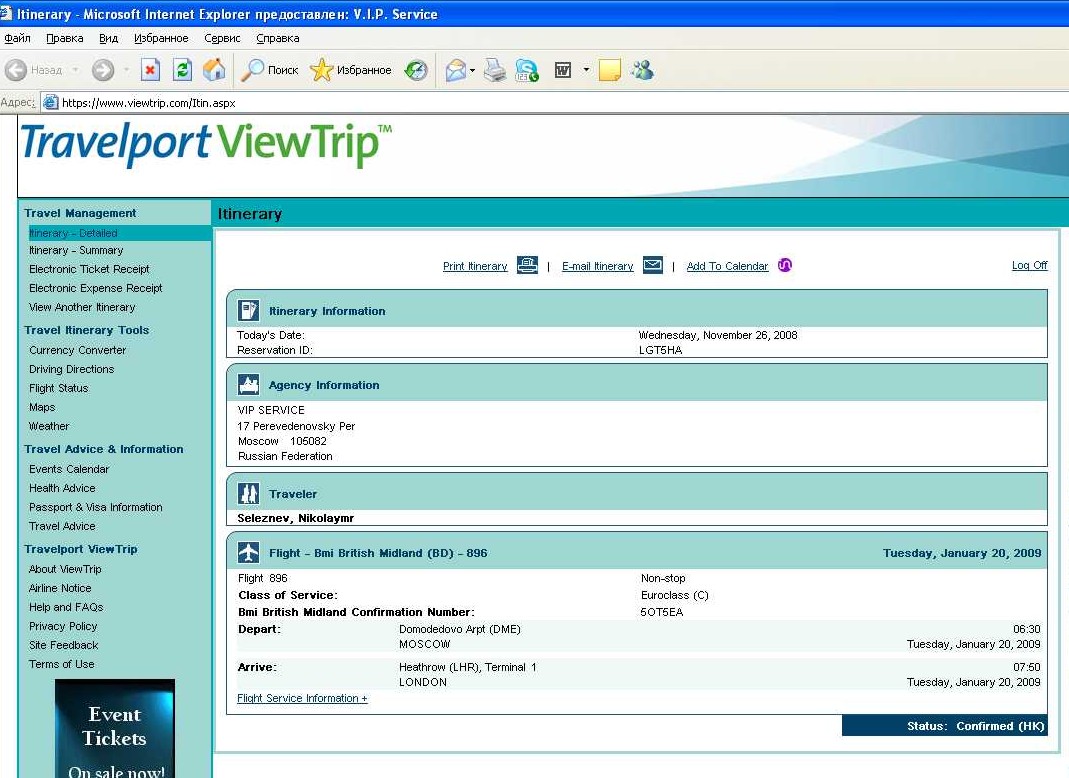Viewport: 1069px width, 778px height.
Task: Click the Mail envelope toolbar icon
Action: click(455, 70)
